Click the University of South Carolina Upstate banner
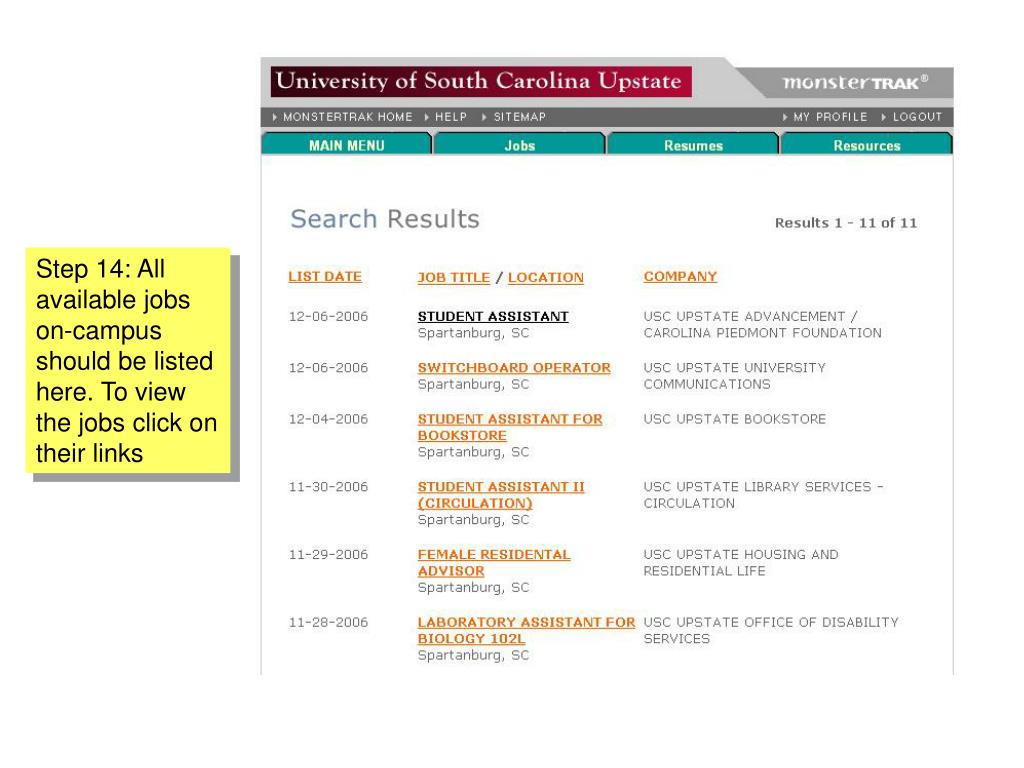This screenshot has width=1024, height=768. coord(481,82)
